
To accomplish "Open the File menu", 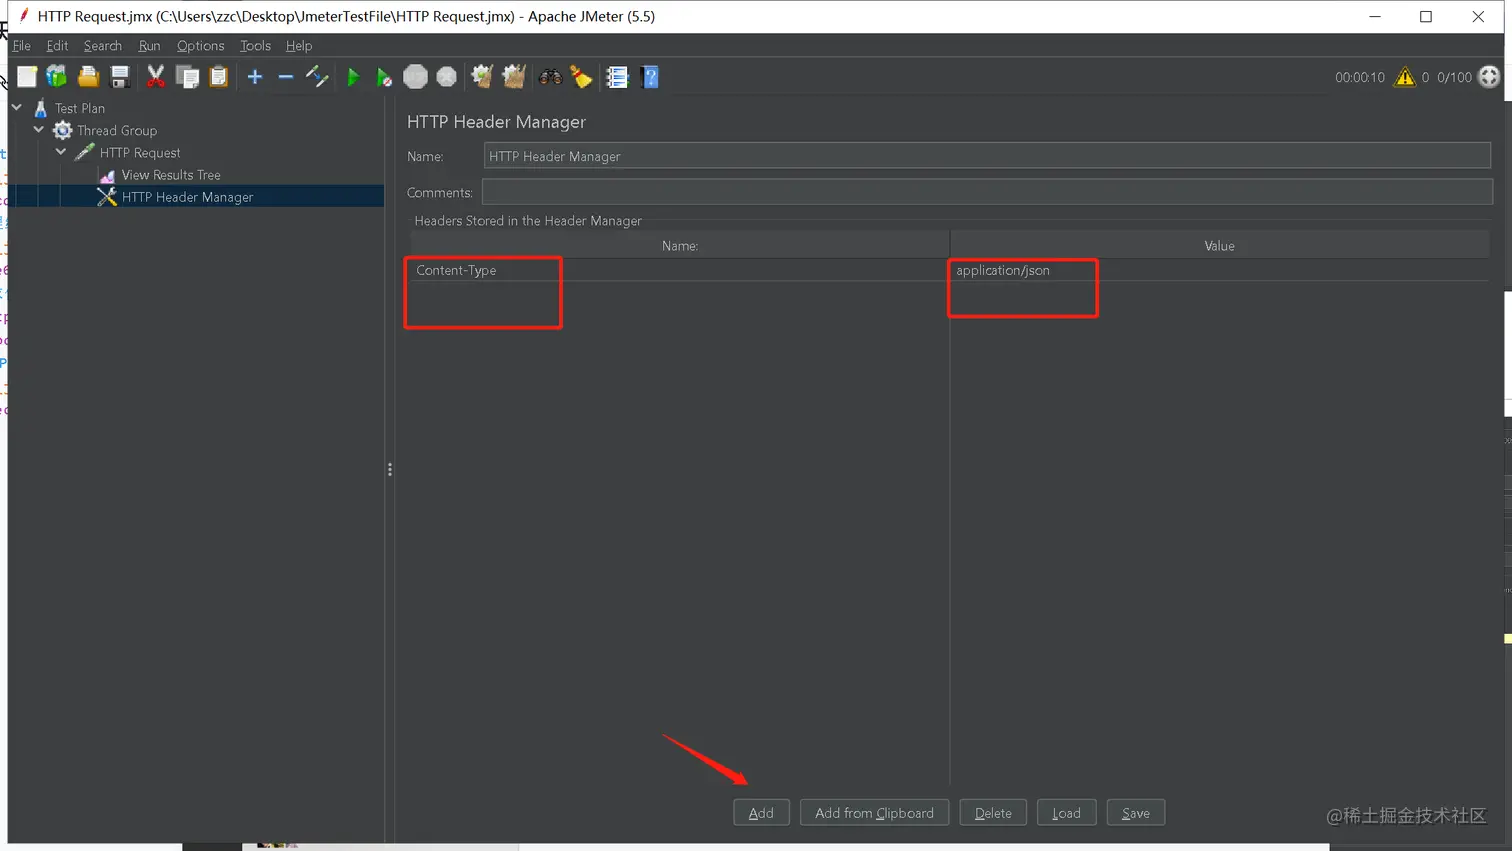I will click(x=21, y=46).
